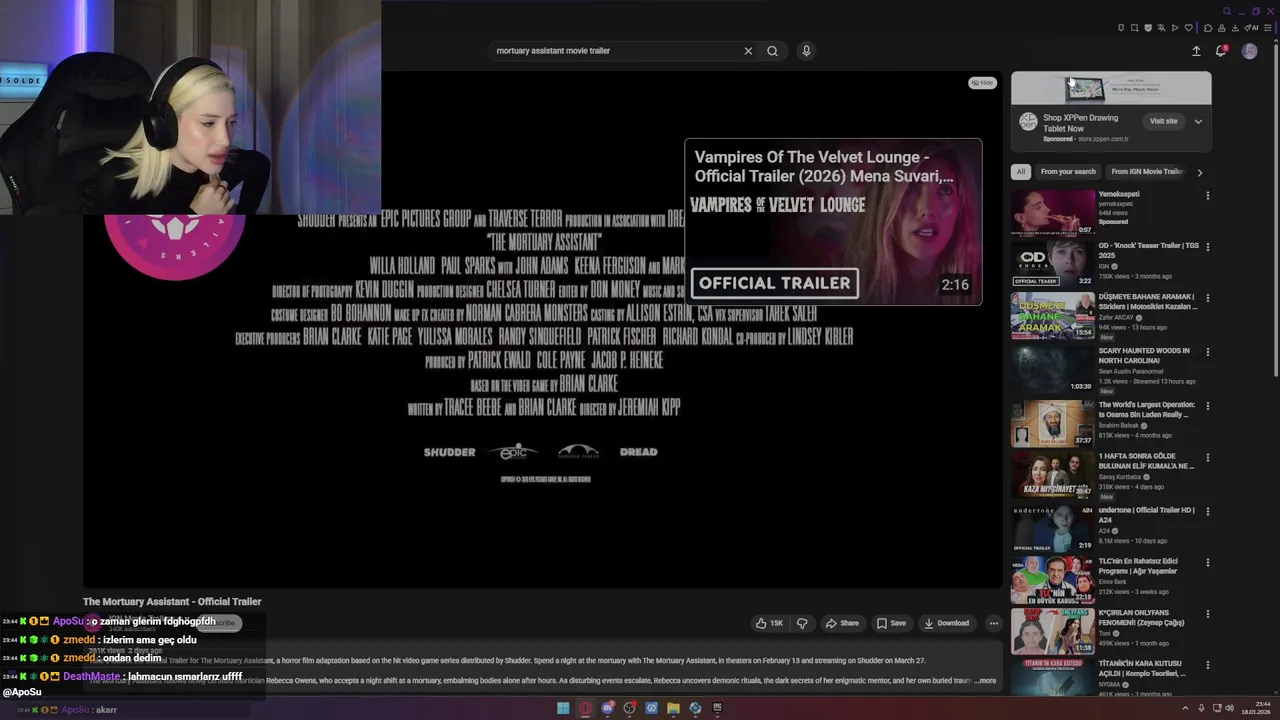Open Opera GX from the taskbar

coord(585,708)
